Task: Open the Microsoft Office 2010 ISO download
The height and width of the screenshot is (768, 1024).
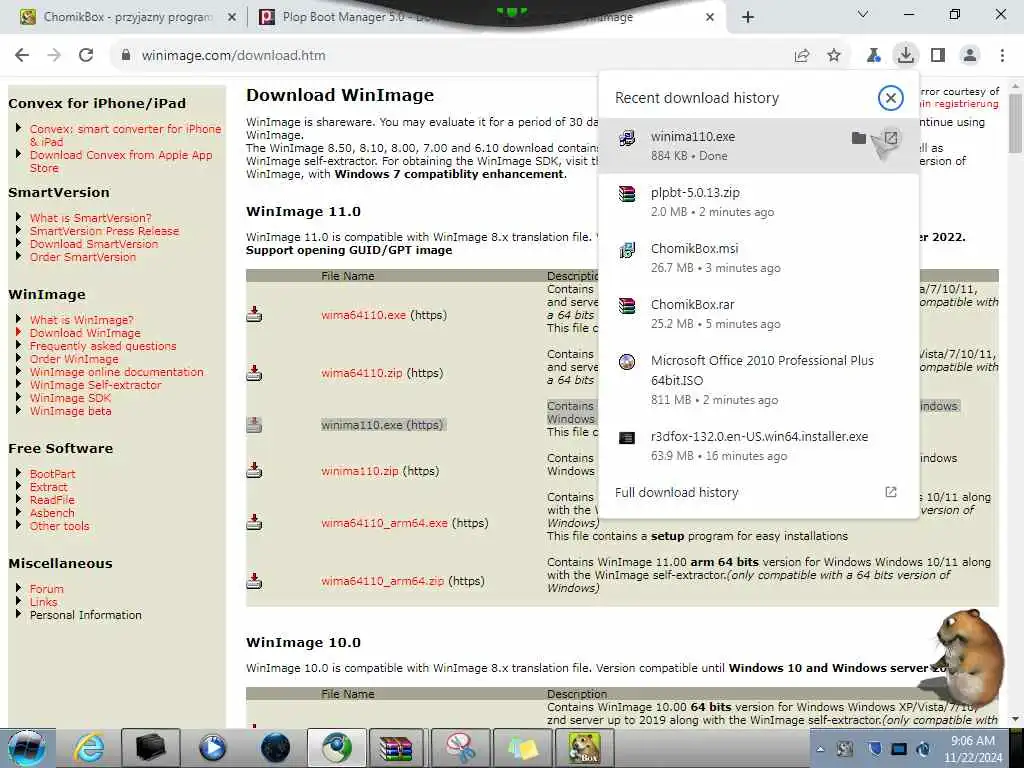Action: pos(758,379)
